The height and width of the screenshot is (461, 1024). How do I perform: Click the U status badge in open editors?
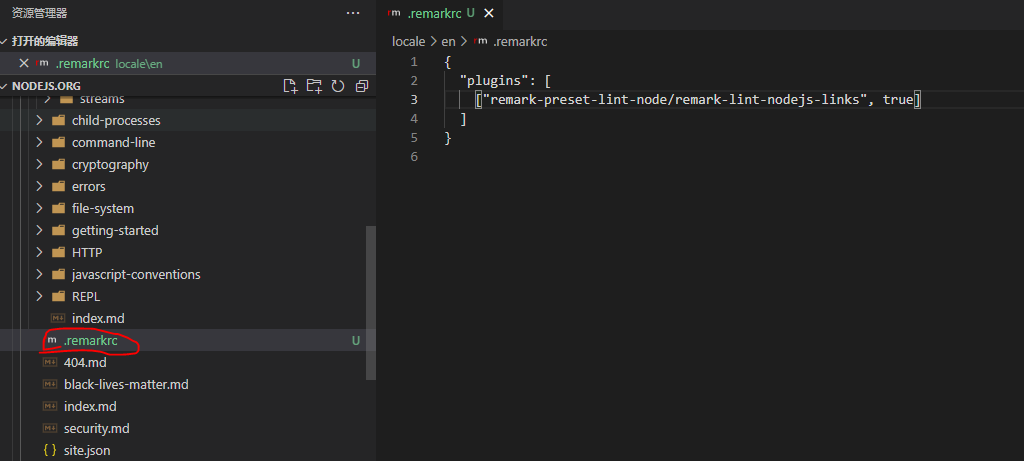tap(356, 63)
